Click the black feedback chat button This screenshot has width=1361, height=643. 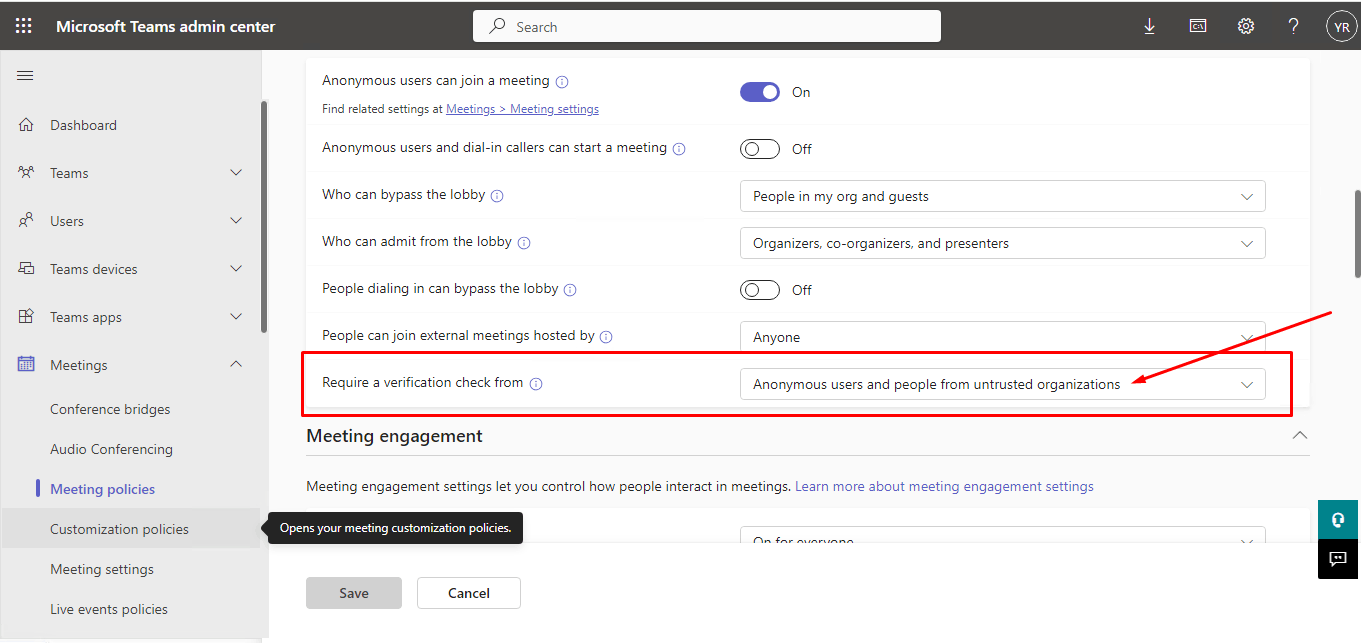[1339, 559]
